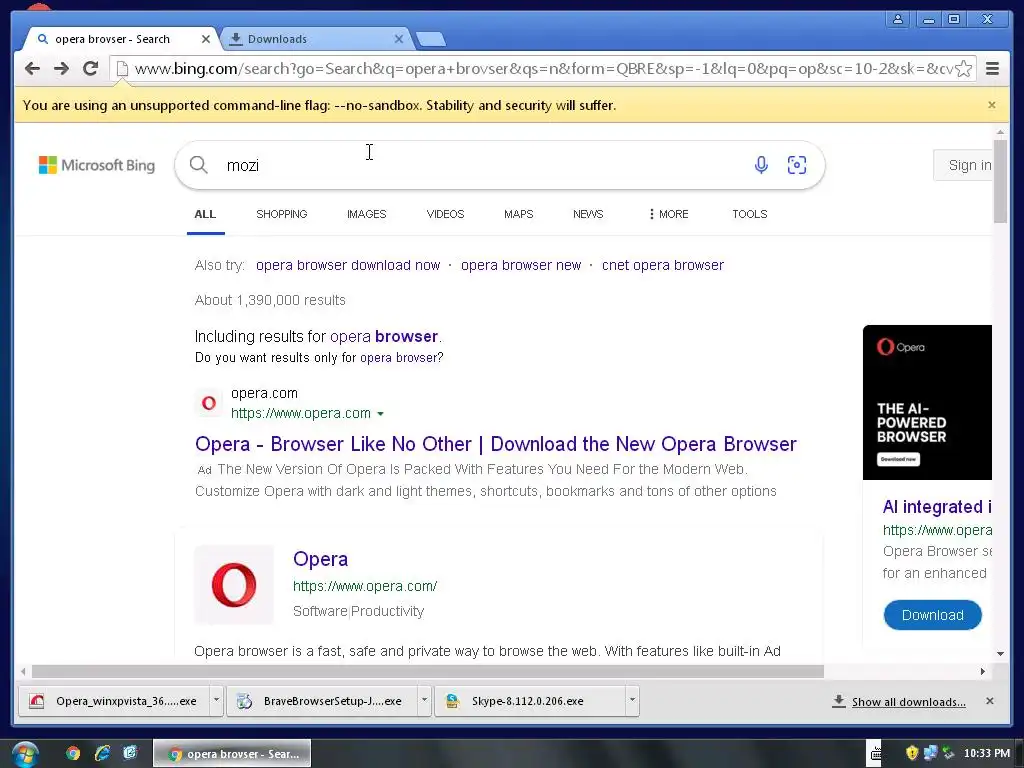Click the blue Download button in sidebar

click(x=933, y=615)
